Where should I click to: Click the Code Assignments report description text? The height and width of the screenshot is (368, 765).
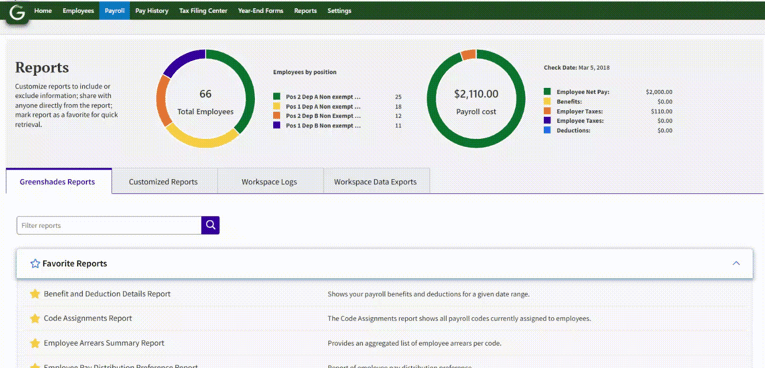(x=459, y=319)
